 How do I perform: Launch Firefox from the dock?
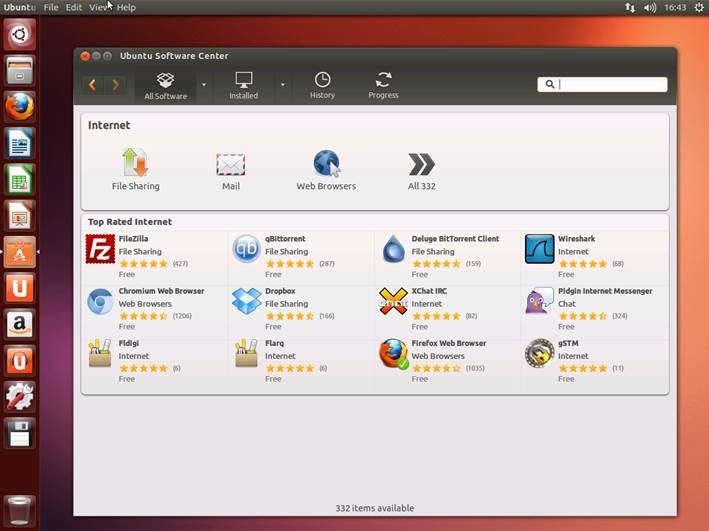click(x=19, y=107)
